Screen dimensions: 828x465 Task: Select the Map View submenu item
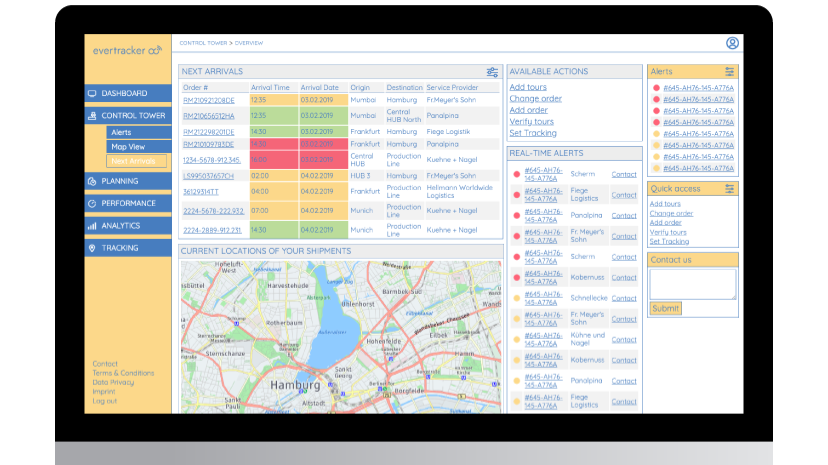coord(138,147)
